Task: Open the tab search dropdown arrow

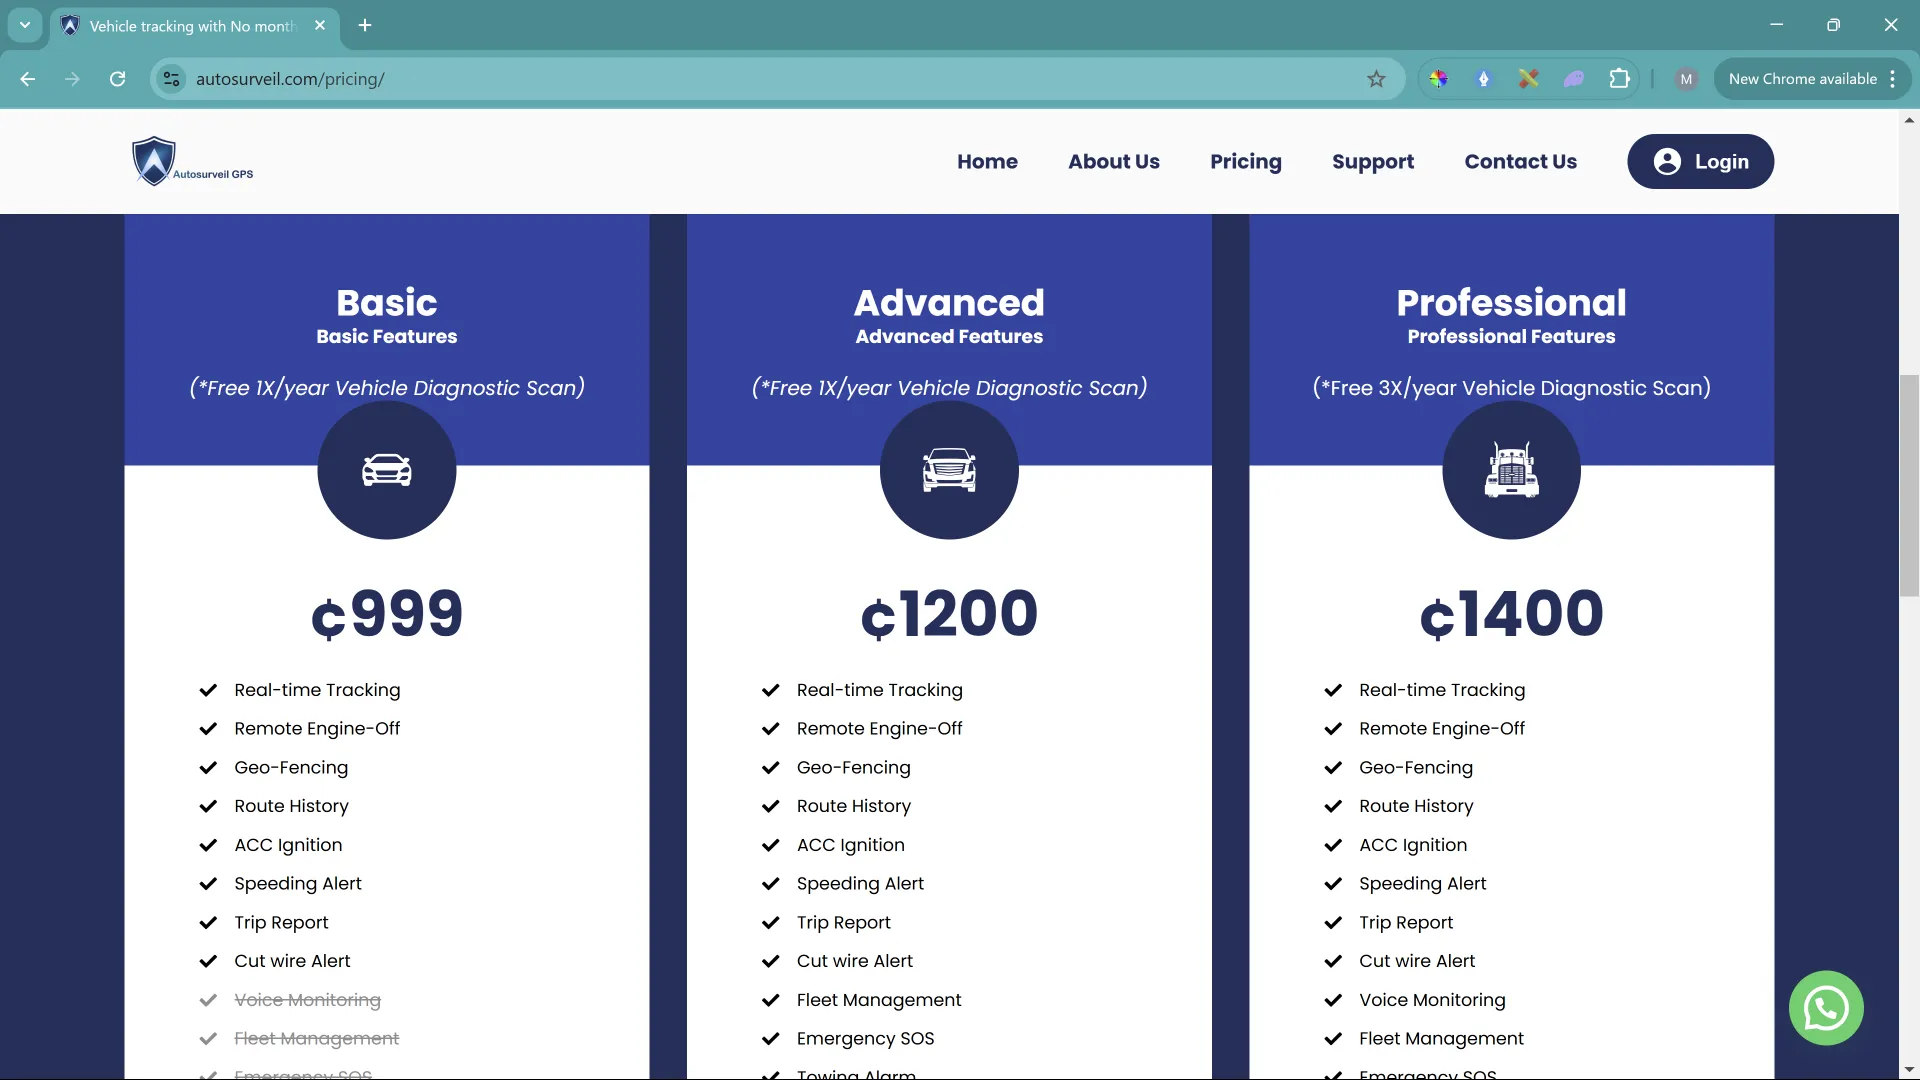Action: pyautogui.click(x=25, y=25)
